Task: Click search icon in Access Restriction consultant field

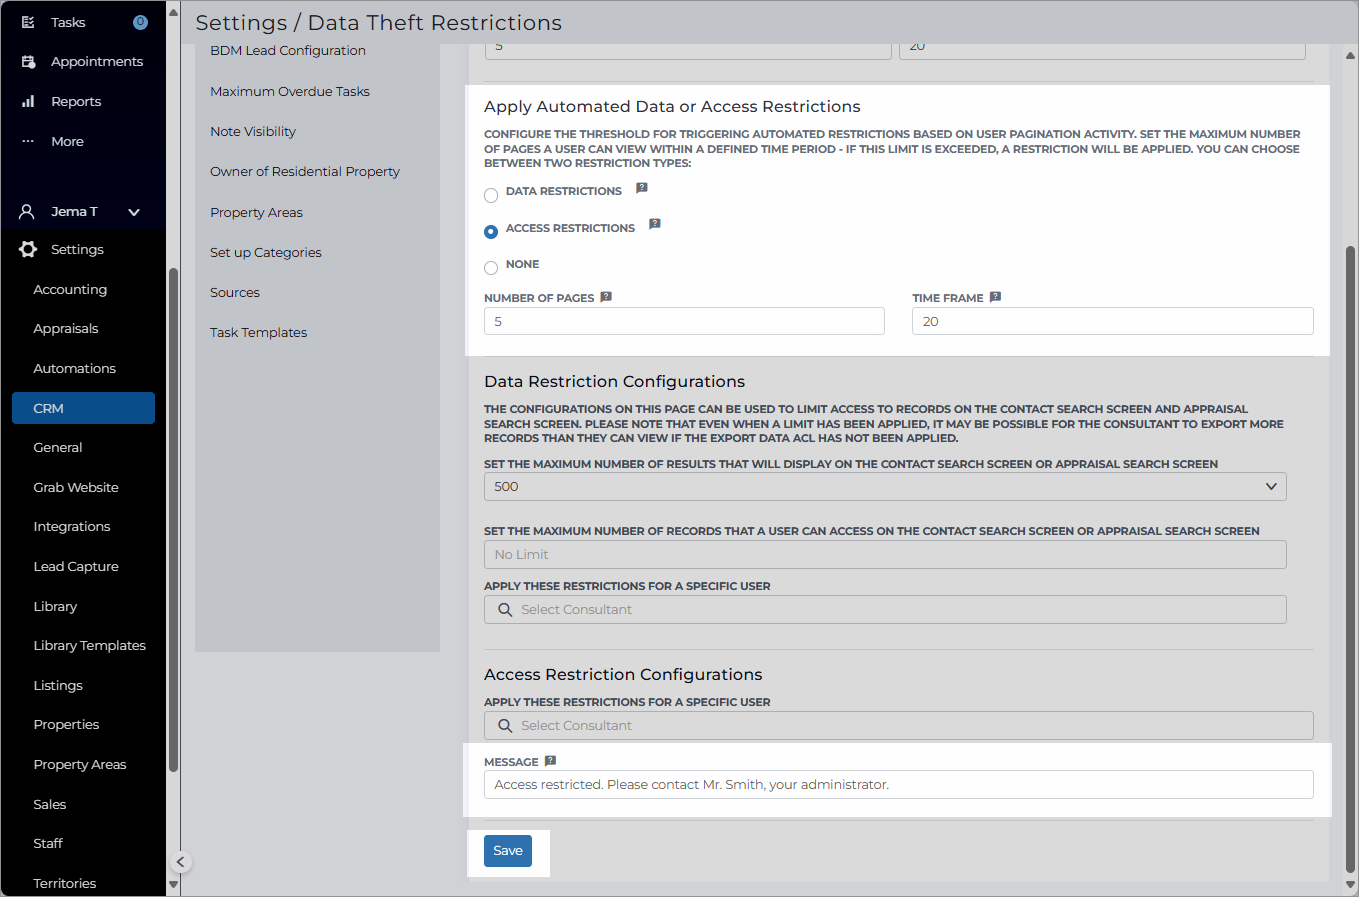Action: pos(505,726)
